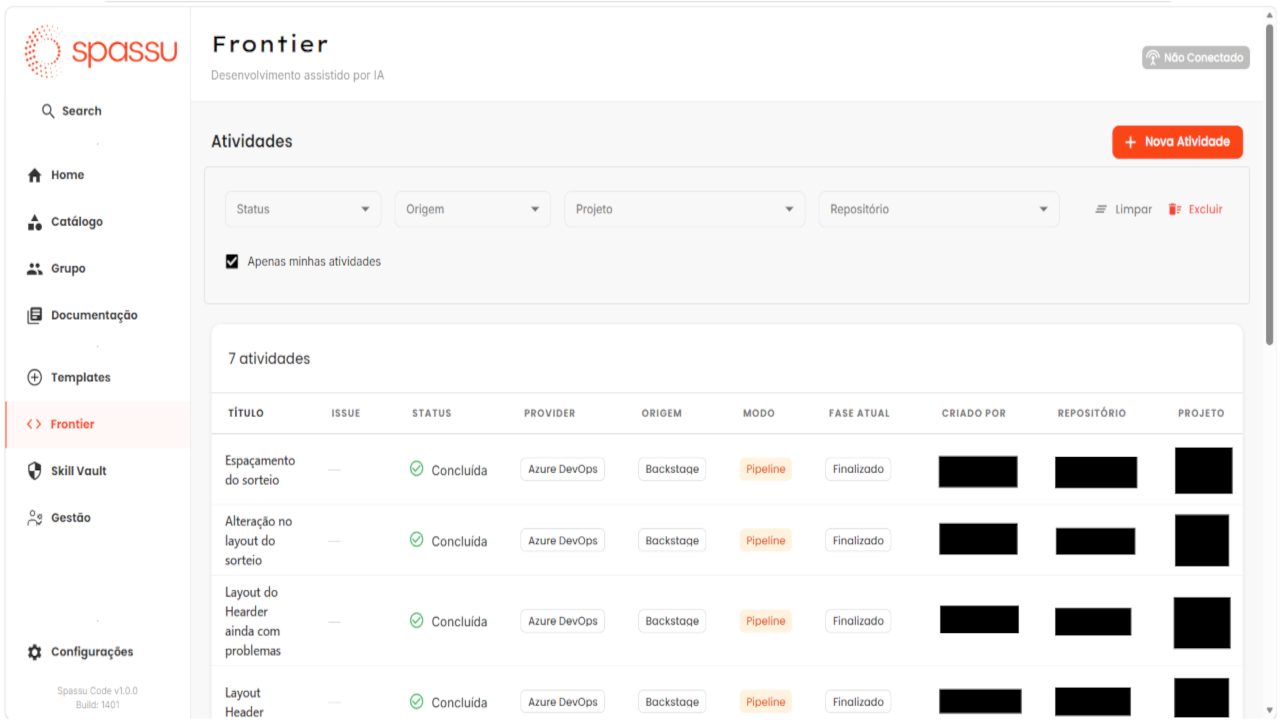
Task: Click the Configurações gear icon
Action: 35,652
